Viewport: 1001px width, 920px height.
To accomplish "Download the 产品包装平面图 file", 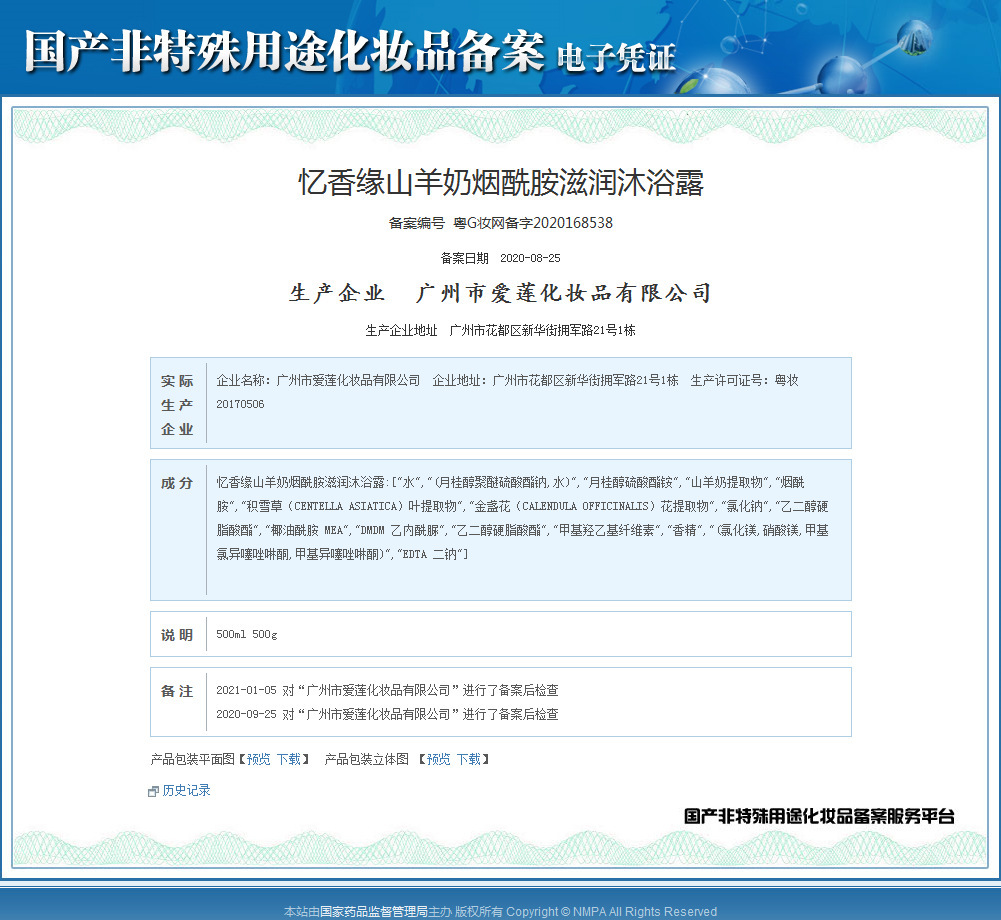I will click(289, 759).
